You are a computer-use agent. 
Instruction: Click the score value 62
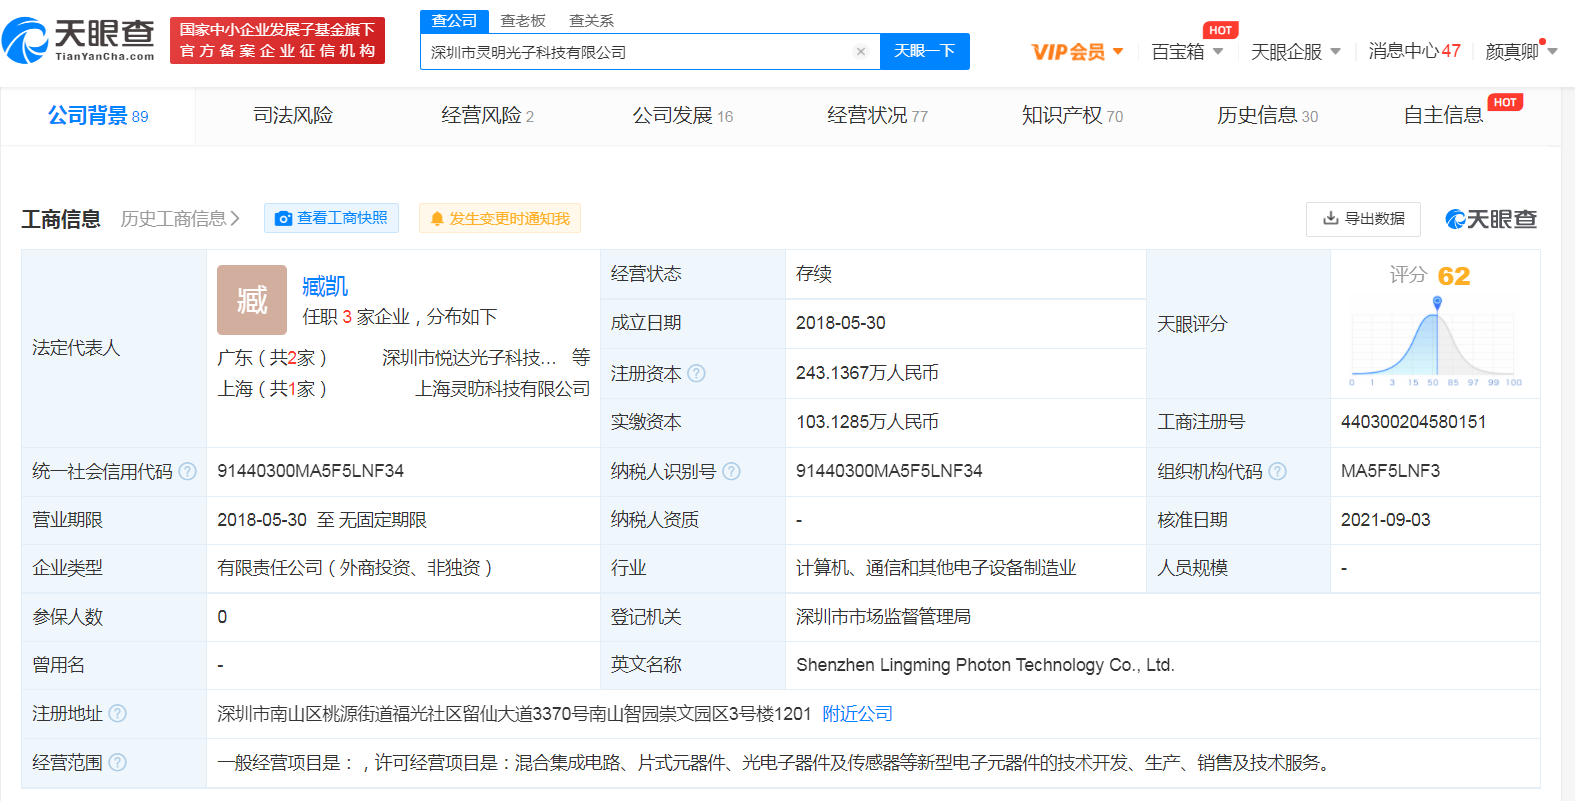pos(1454,276)
